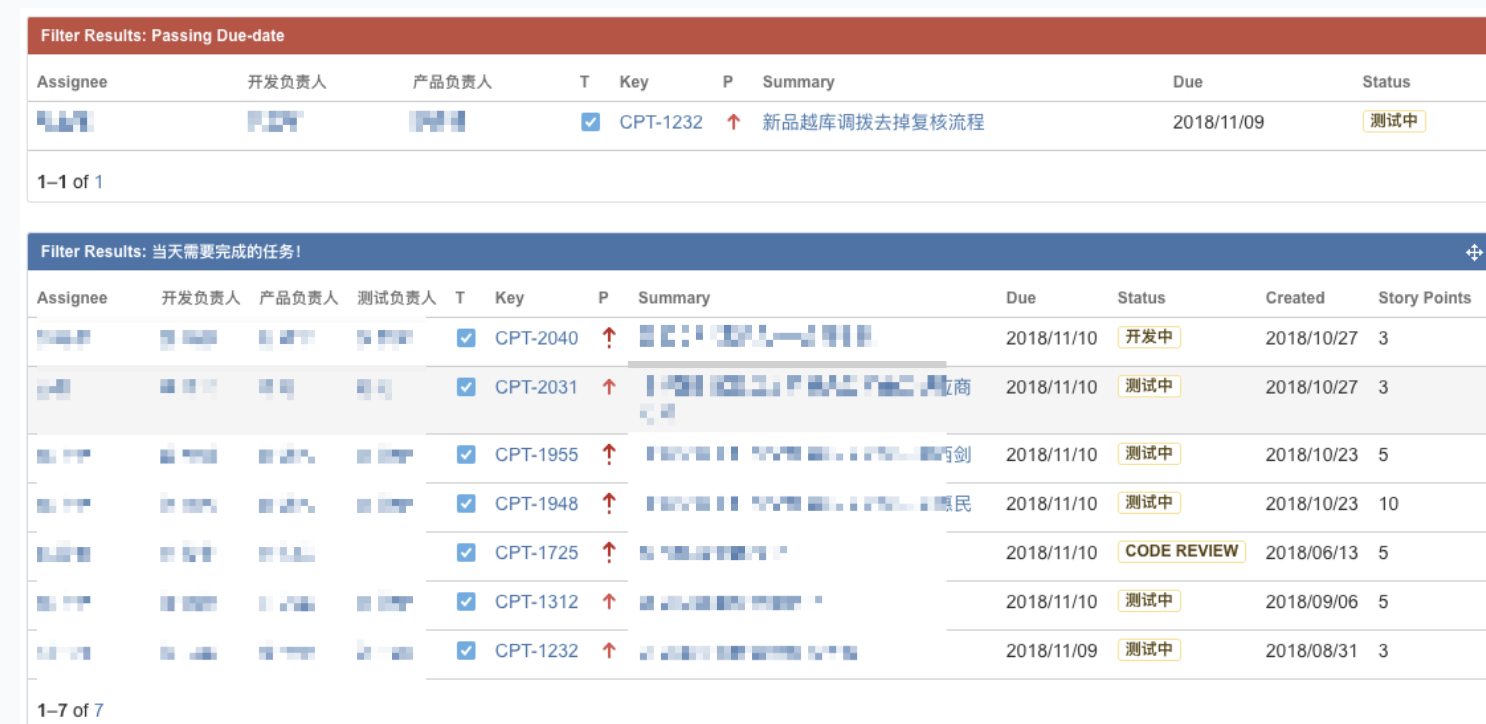Open CPT-1232 link in Passing Due-date gadget
The width and height of the screenshot is (1486, 724).
[661, 122]
